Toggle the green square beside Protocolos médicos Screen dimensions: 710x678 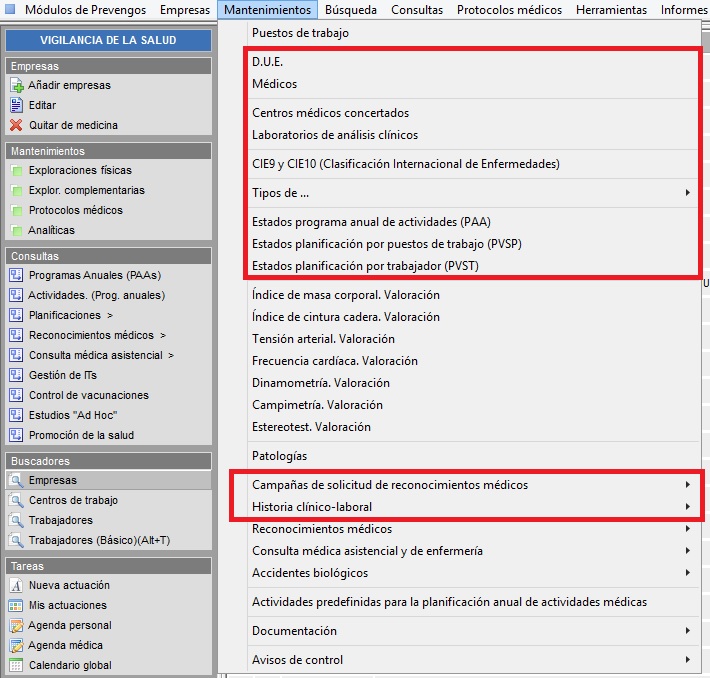click(x=16, y=211)
